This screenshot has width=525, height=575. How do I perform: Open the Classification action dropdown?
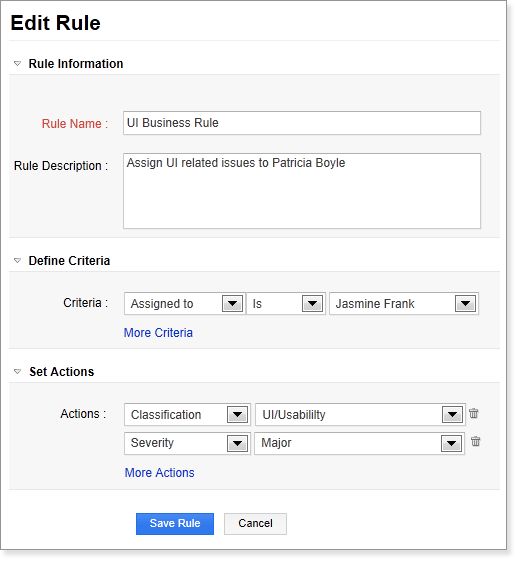(x=187, y=415)
